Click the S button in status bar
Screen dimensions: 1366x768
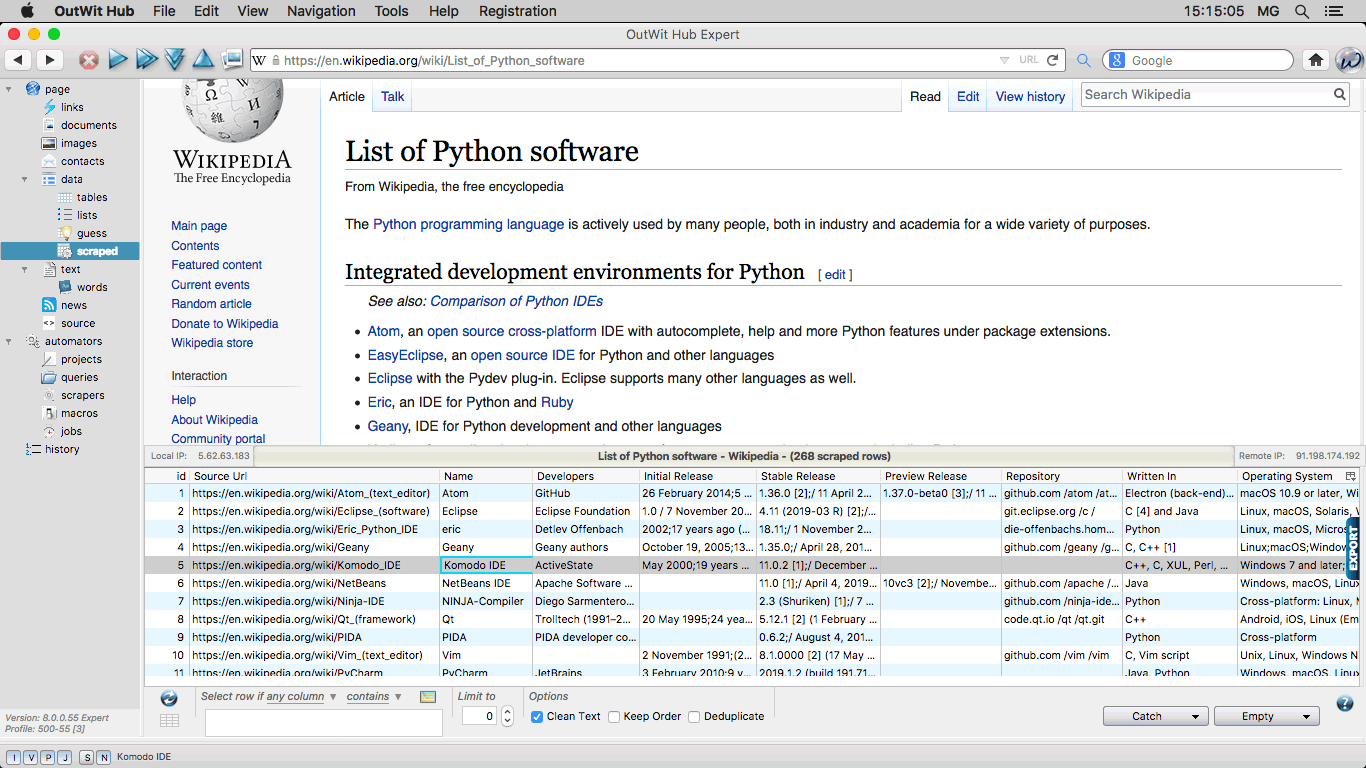86,757
